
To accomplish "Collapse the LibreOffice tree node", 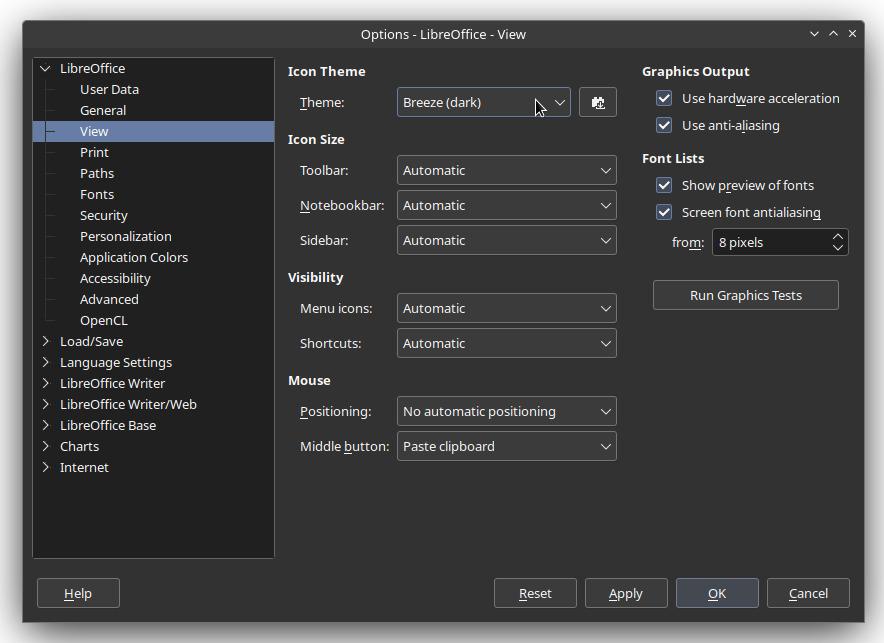I will (x=46, y=68).
